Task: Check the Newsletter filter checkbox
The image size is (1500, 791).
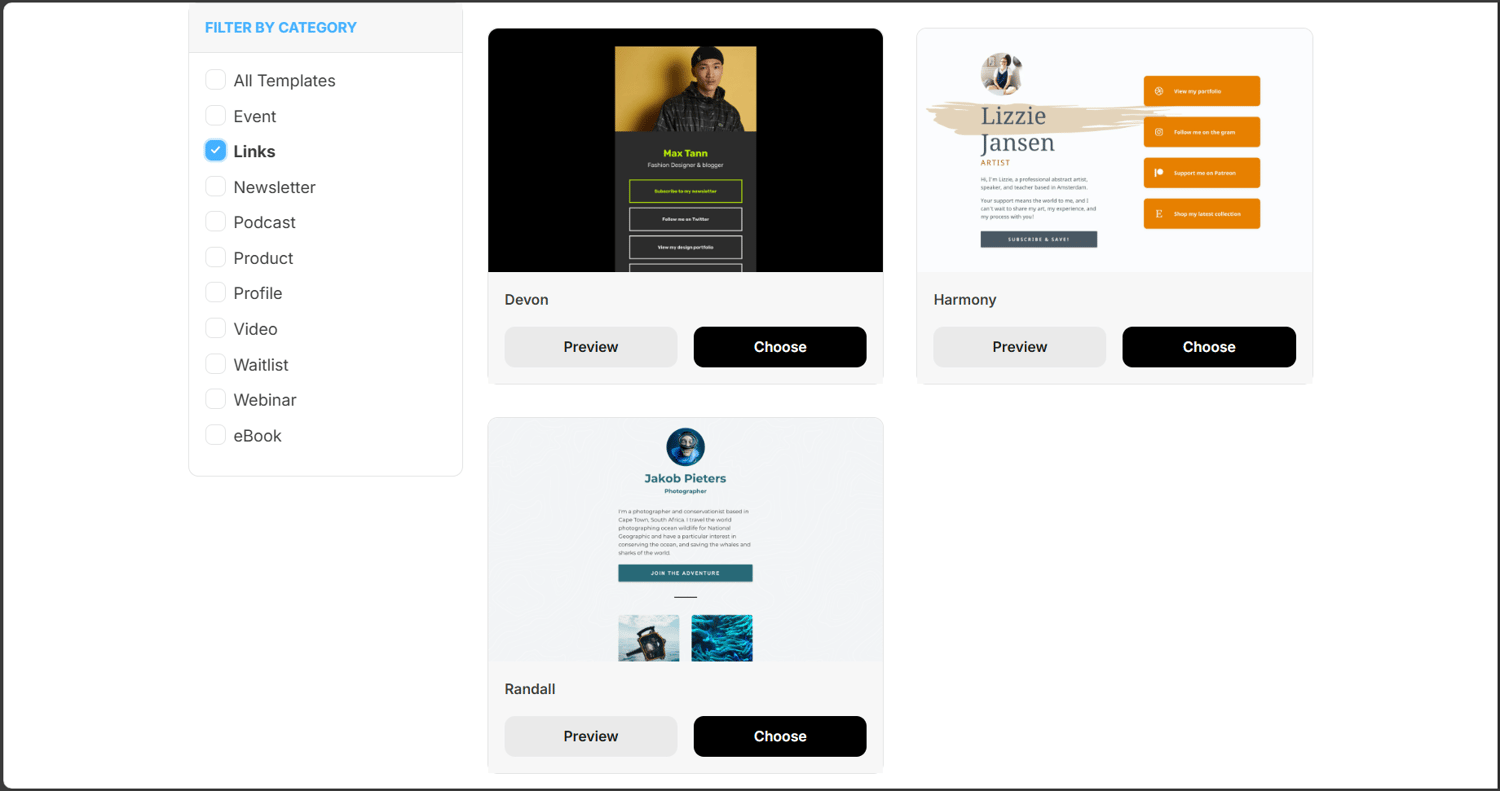Action: click(x=215, y=186)
